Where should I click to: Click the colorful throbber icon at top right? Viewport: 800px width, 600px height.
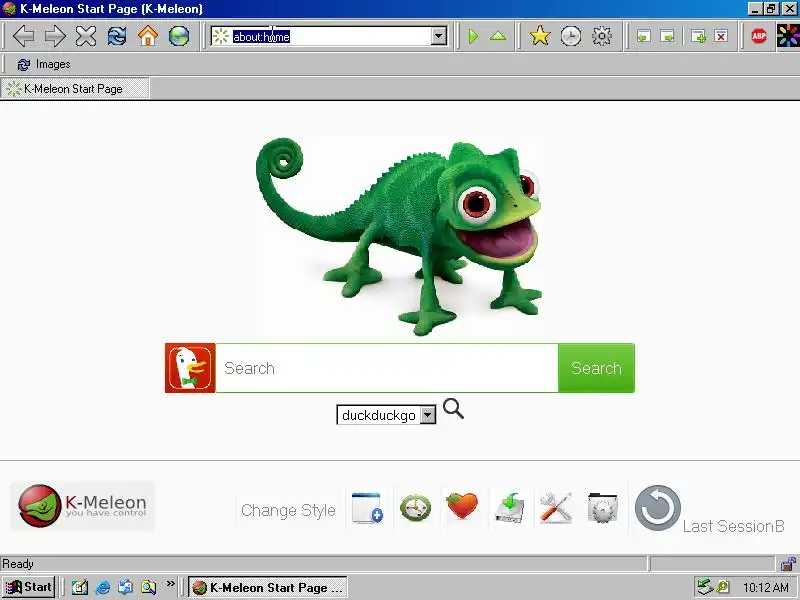click(788, 36)
